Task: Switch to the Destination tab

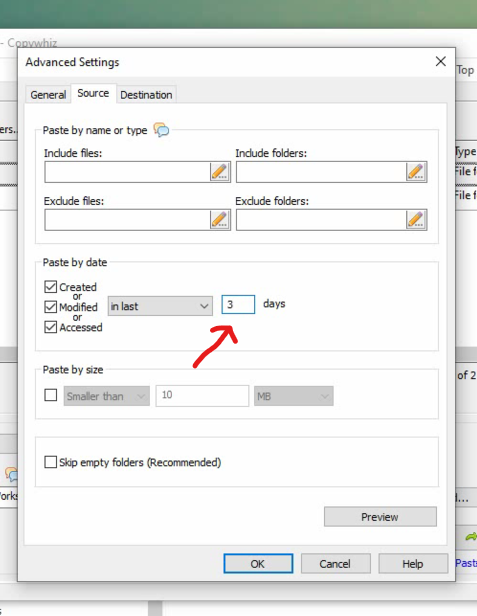Action: tap(146, 95)
